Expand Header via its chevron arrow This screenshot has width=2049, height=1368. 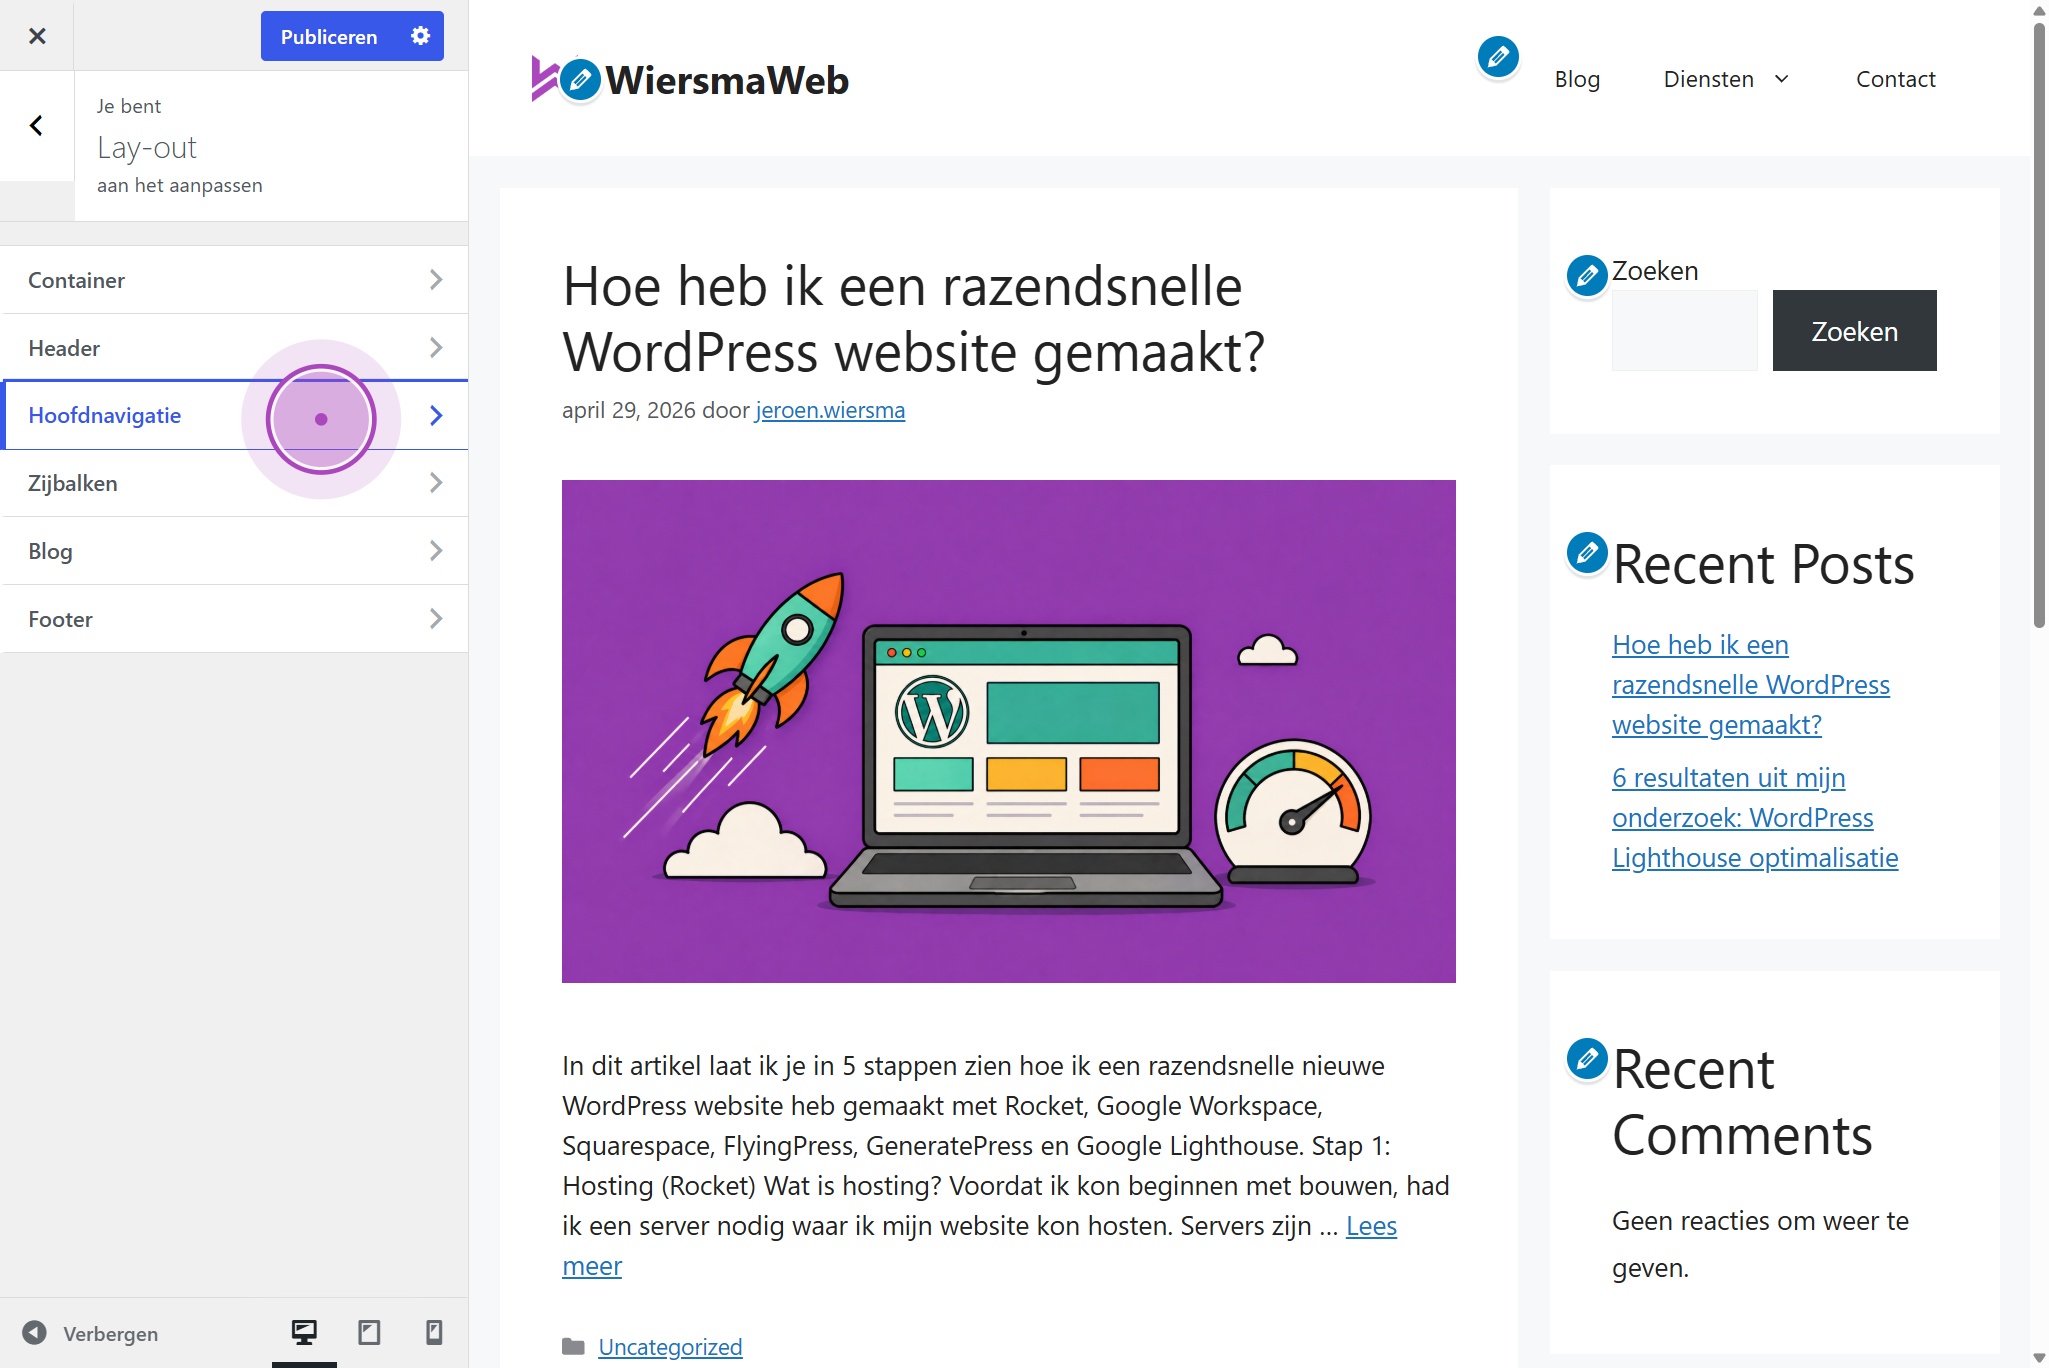tap(436, 348)
